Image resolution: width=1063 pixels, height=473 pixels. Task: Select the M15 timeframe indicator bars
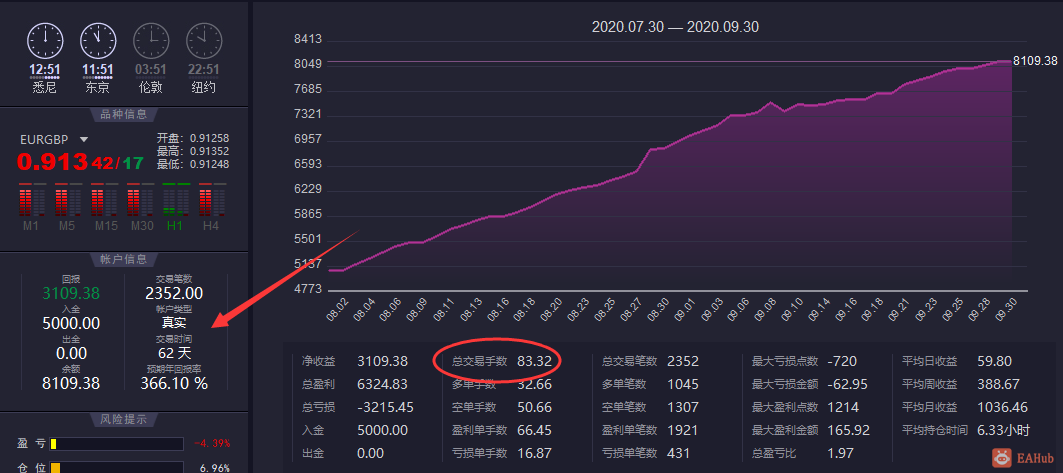(104, 200)
